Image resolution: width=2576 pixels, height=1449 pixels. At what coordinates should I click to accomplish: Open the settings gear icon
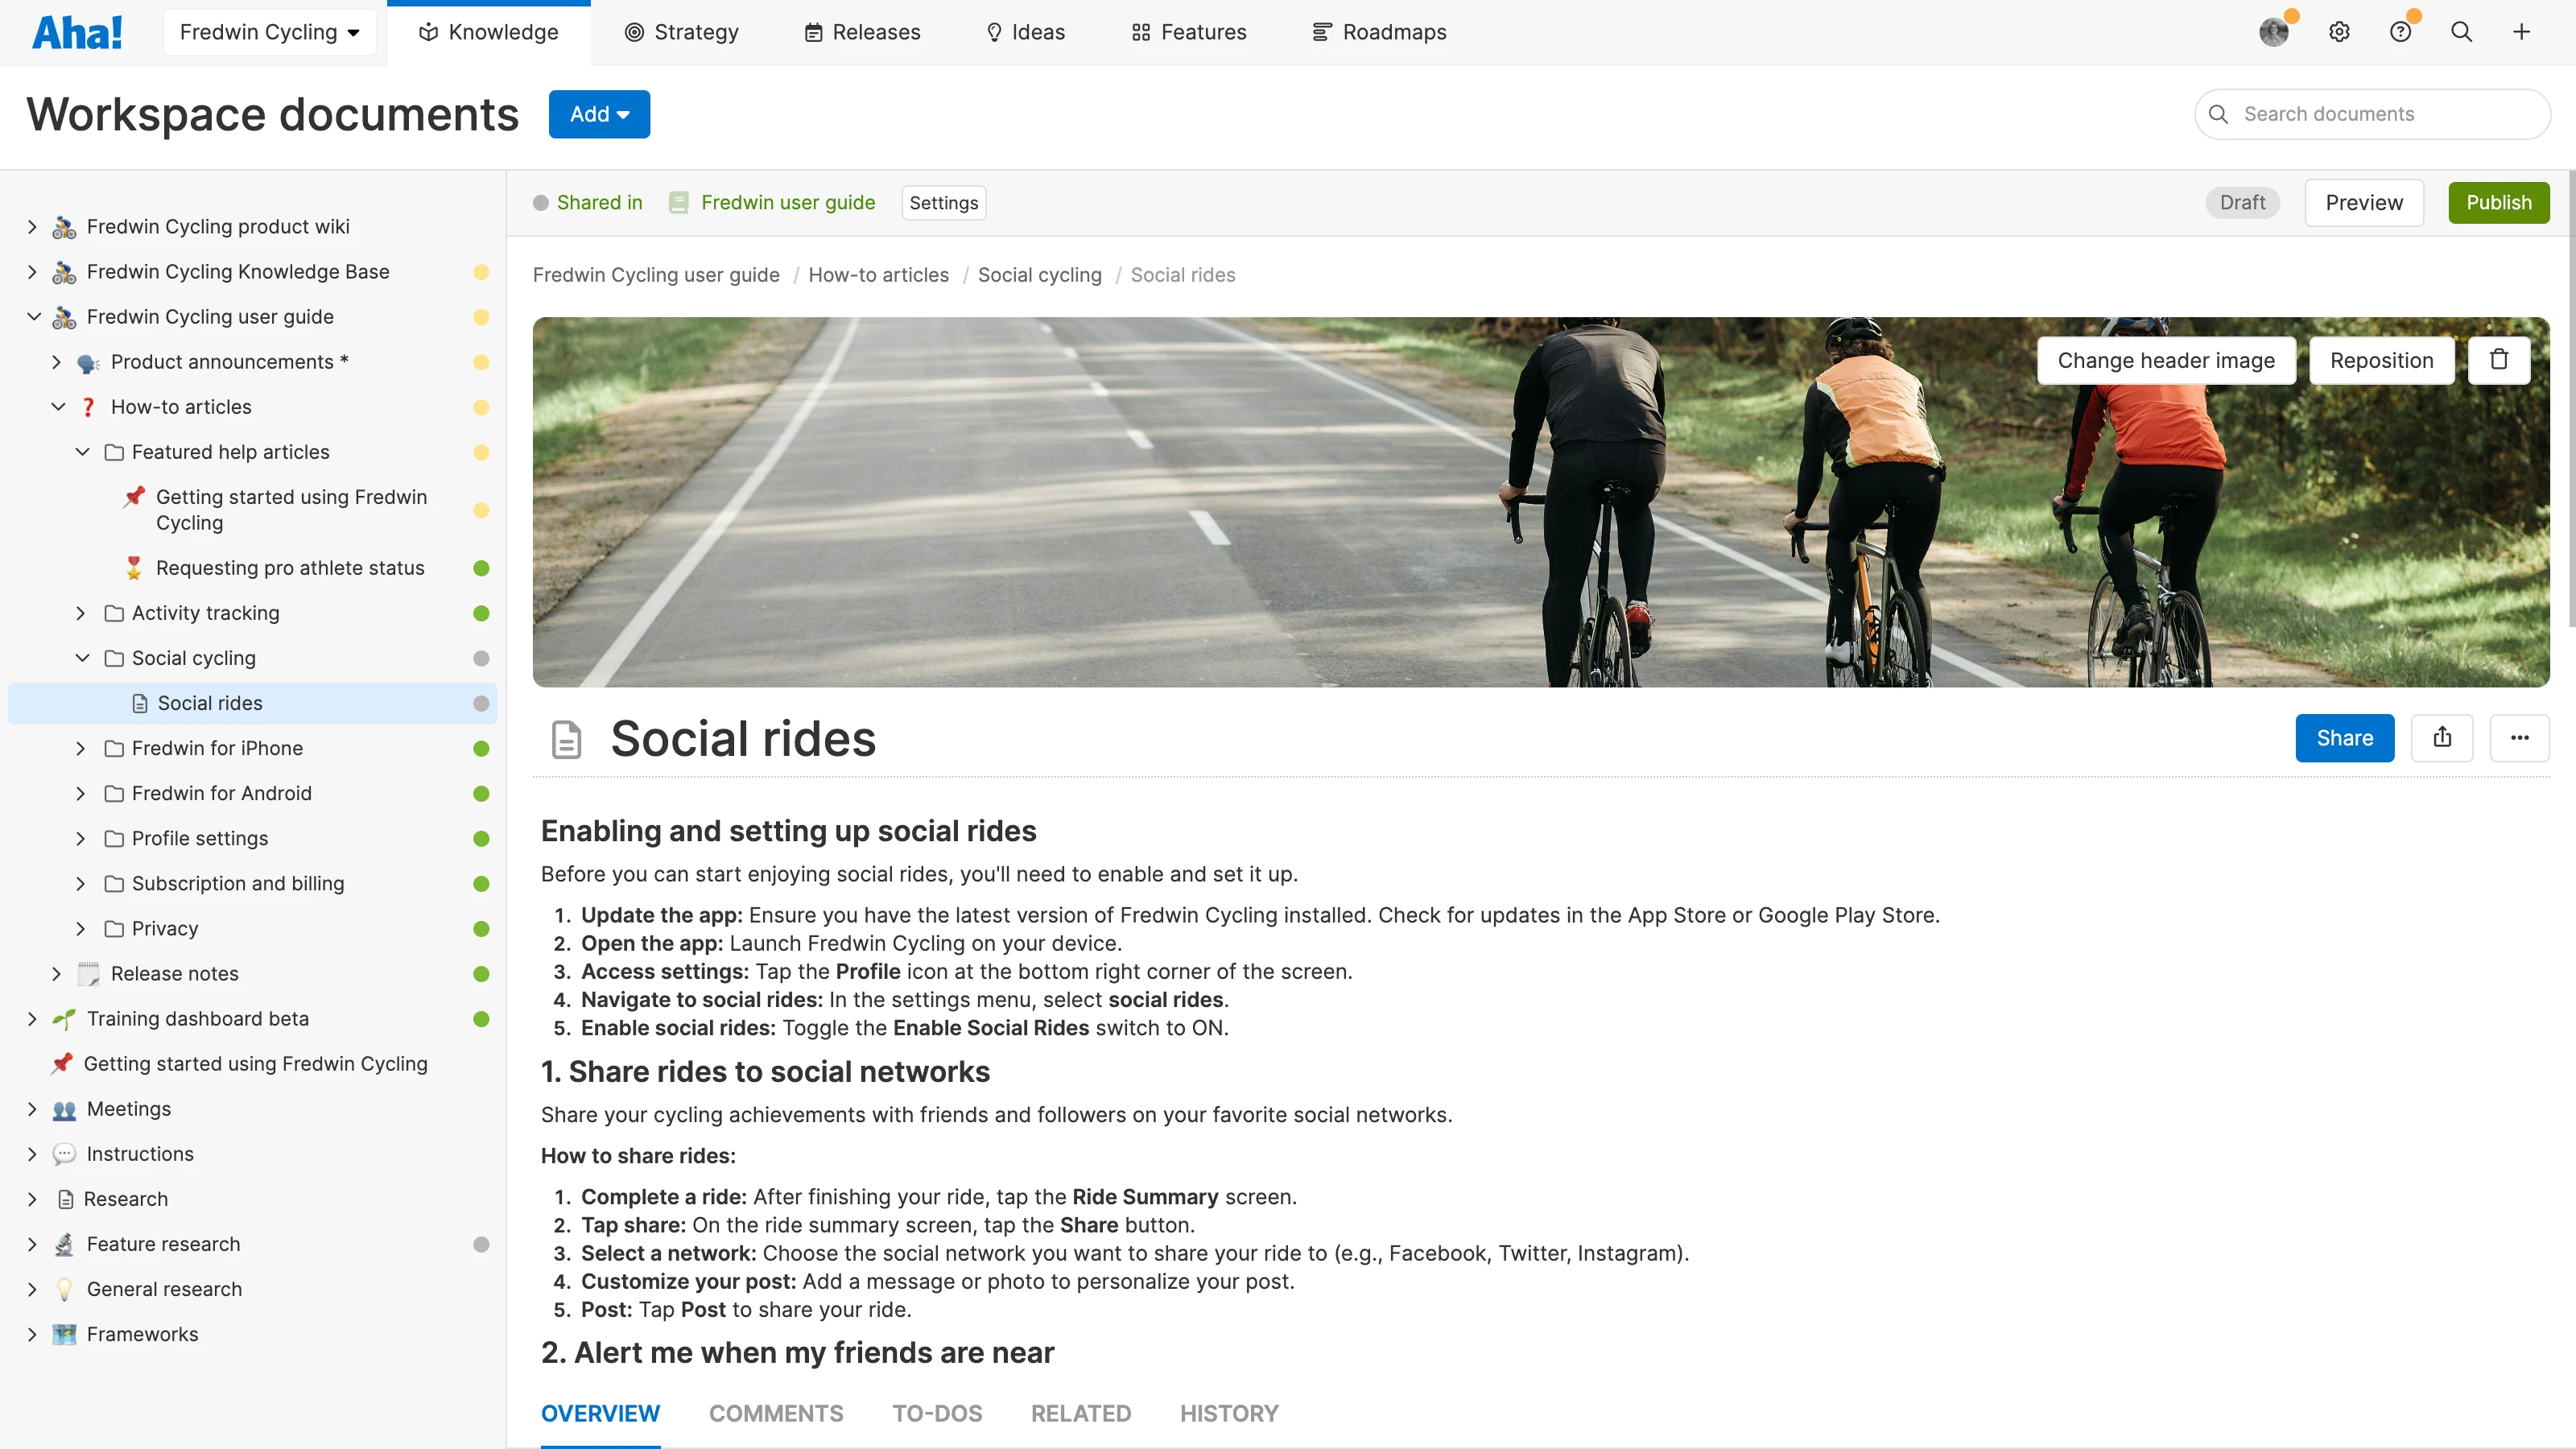click(x=2339, y=31)
